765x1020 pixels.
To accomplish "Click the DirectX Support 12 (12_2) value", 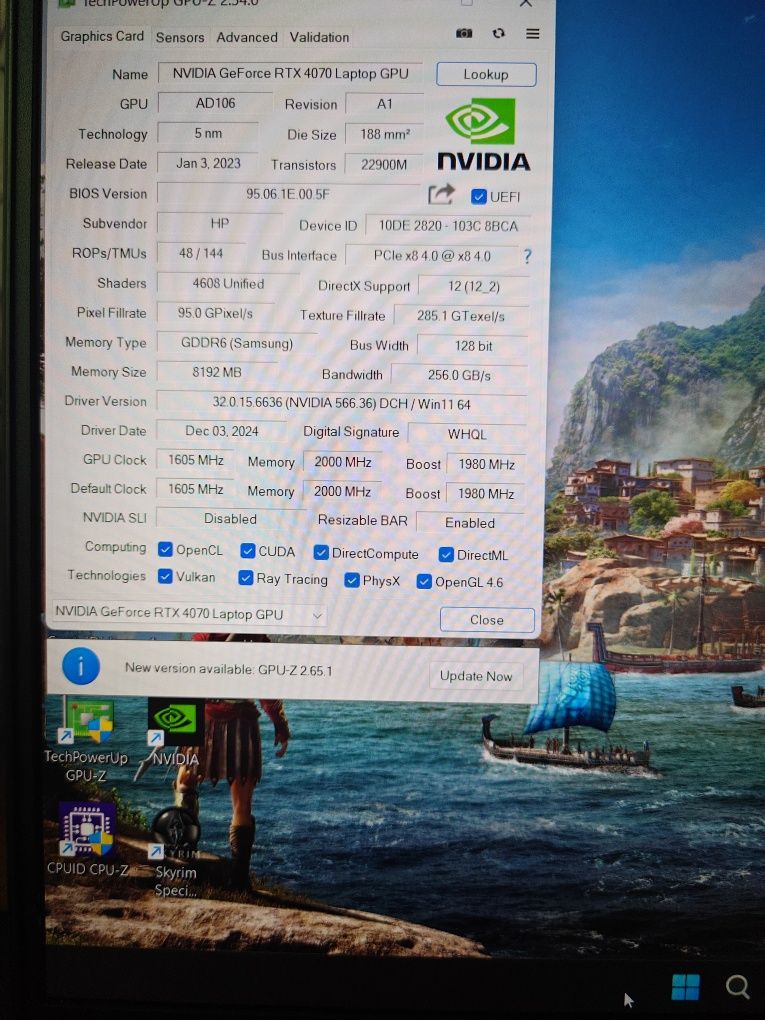I will tap(474, 286).
